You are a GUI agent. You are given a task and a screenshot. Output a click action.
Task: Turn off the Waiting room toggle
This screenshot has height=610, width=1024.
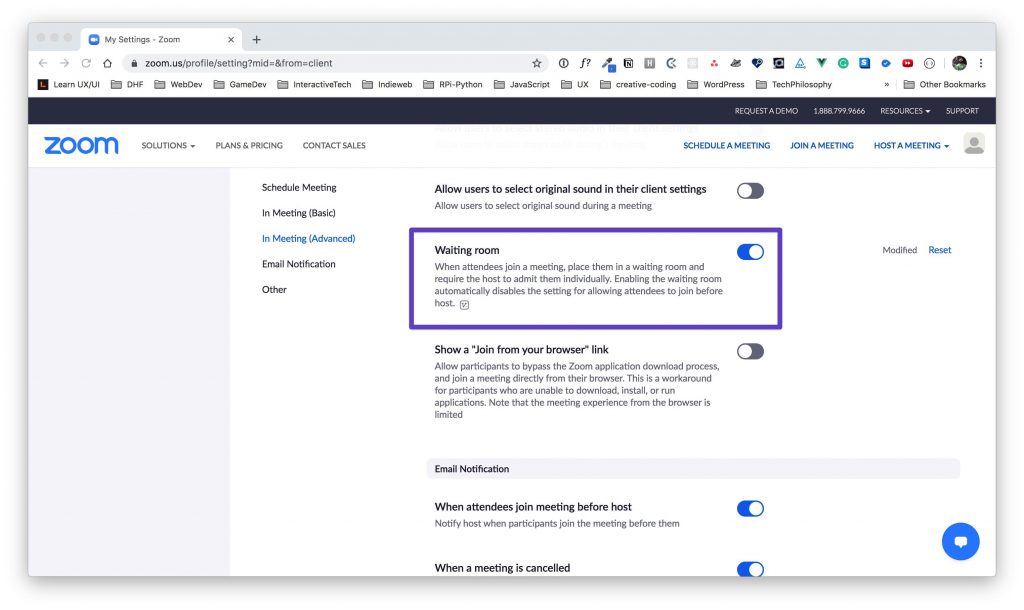(750, 251)
